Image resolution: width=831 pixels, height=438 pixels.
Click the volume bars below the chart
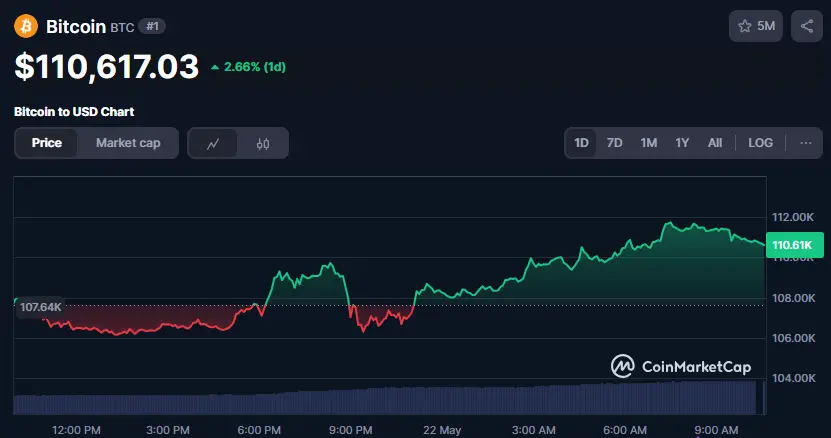pos(390,398)
